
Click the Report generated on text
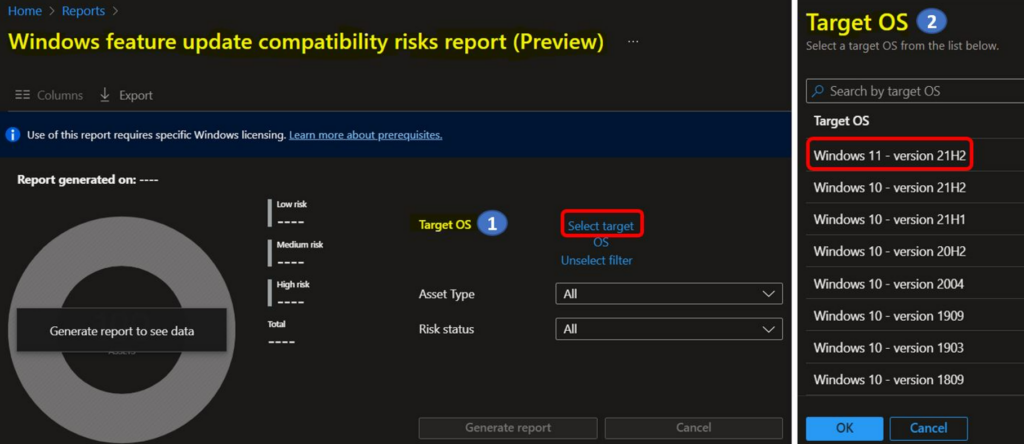click(88, 180)
